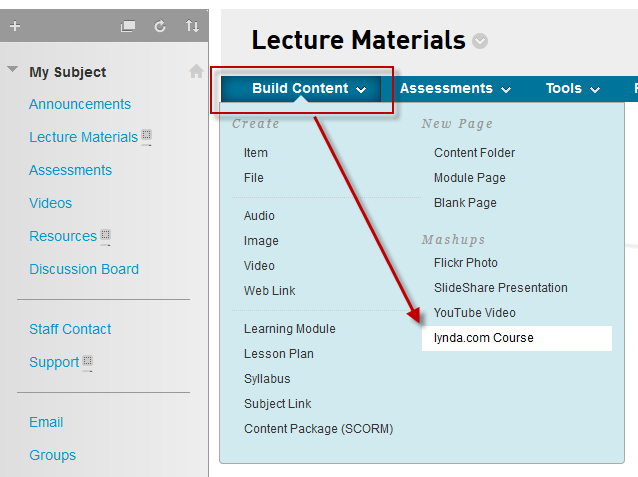Click the home icon beside My Subject

196,71
